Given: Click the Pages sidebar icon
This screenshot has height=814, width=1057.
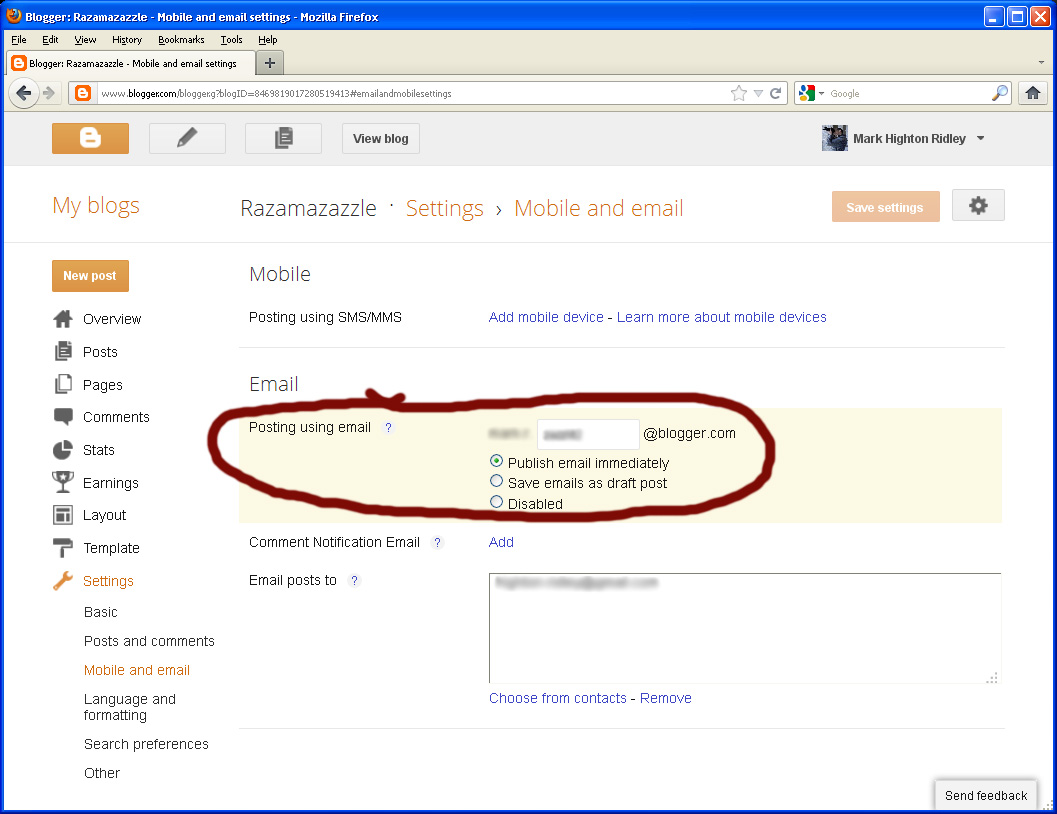Looking at the screenshot, I should click(63, 384).
